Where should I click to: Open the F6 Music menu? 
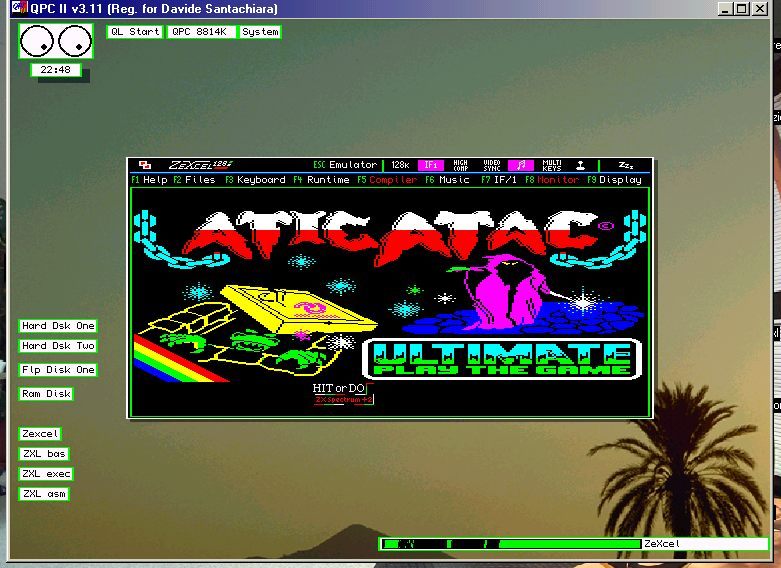point(447,180)
